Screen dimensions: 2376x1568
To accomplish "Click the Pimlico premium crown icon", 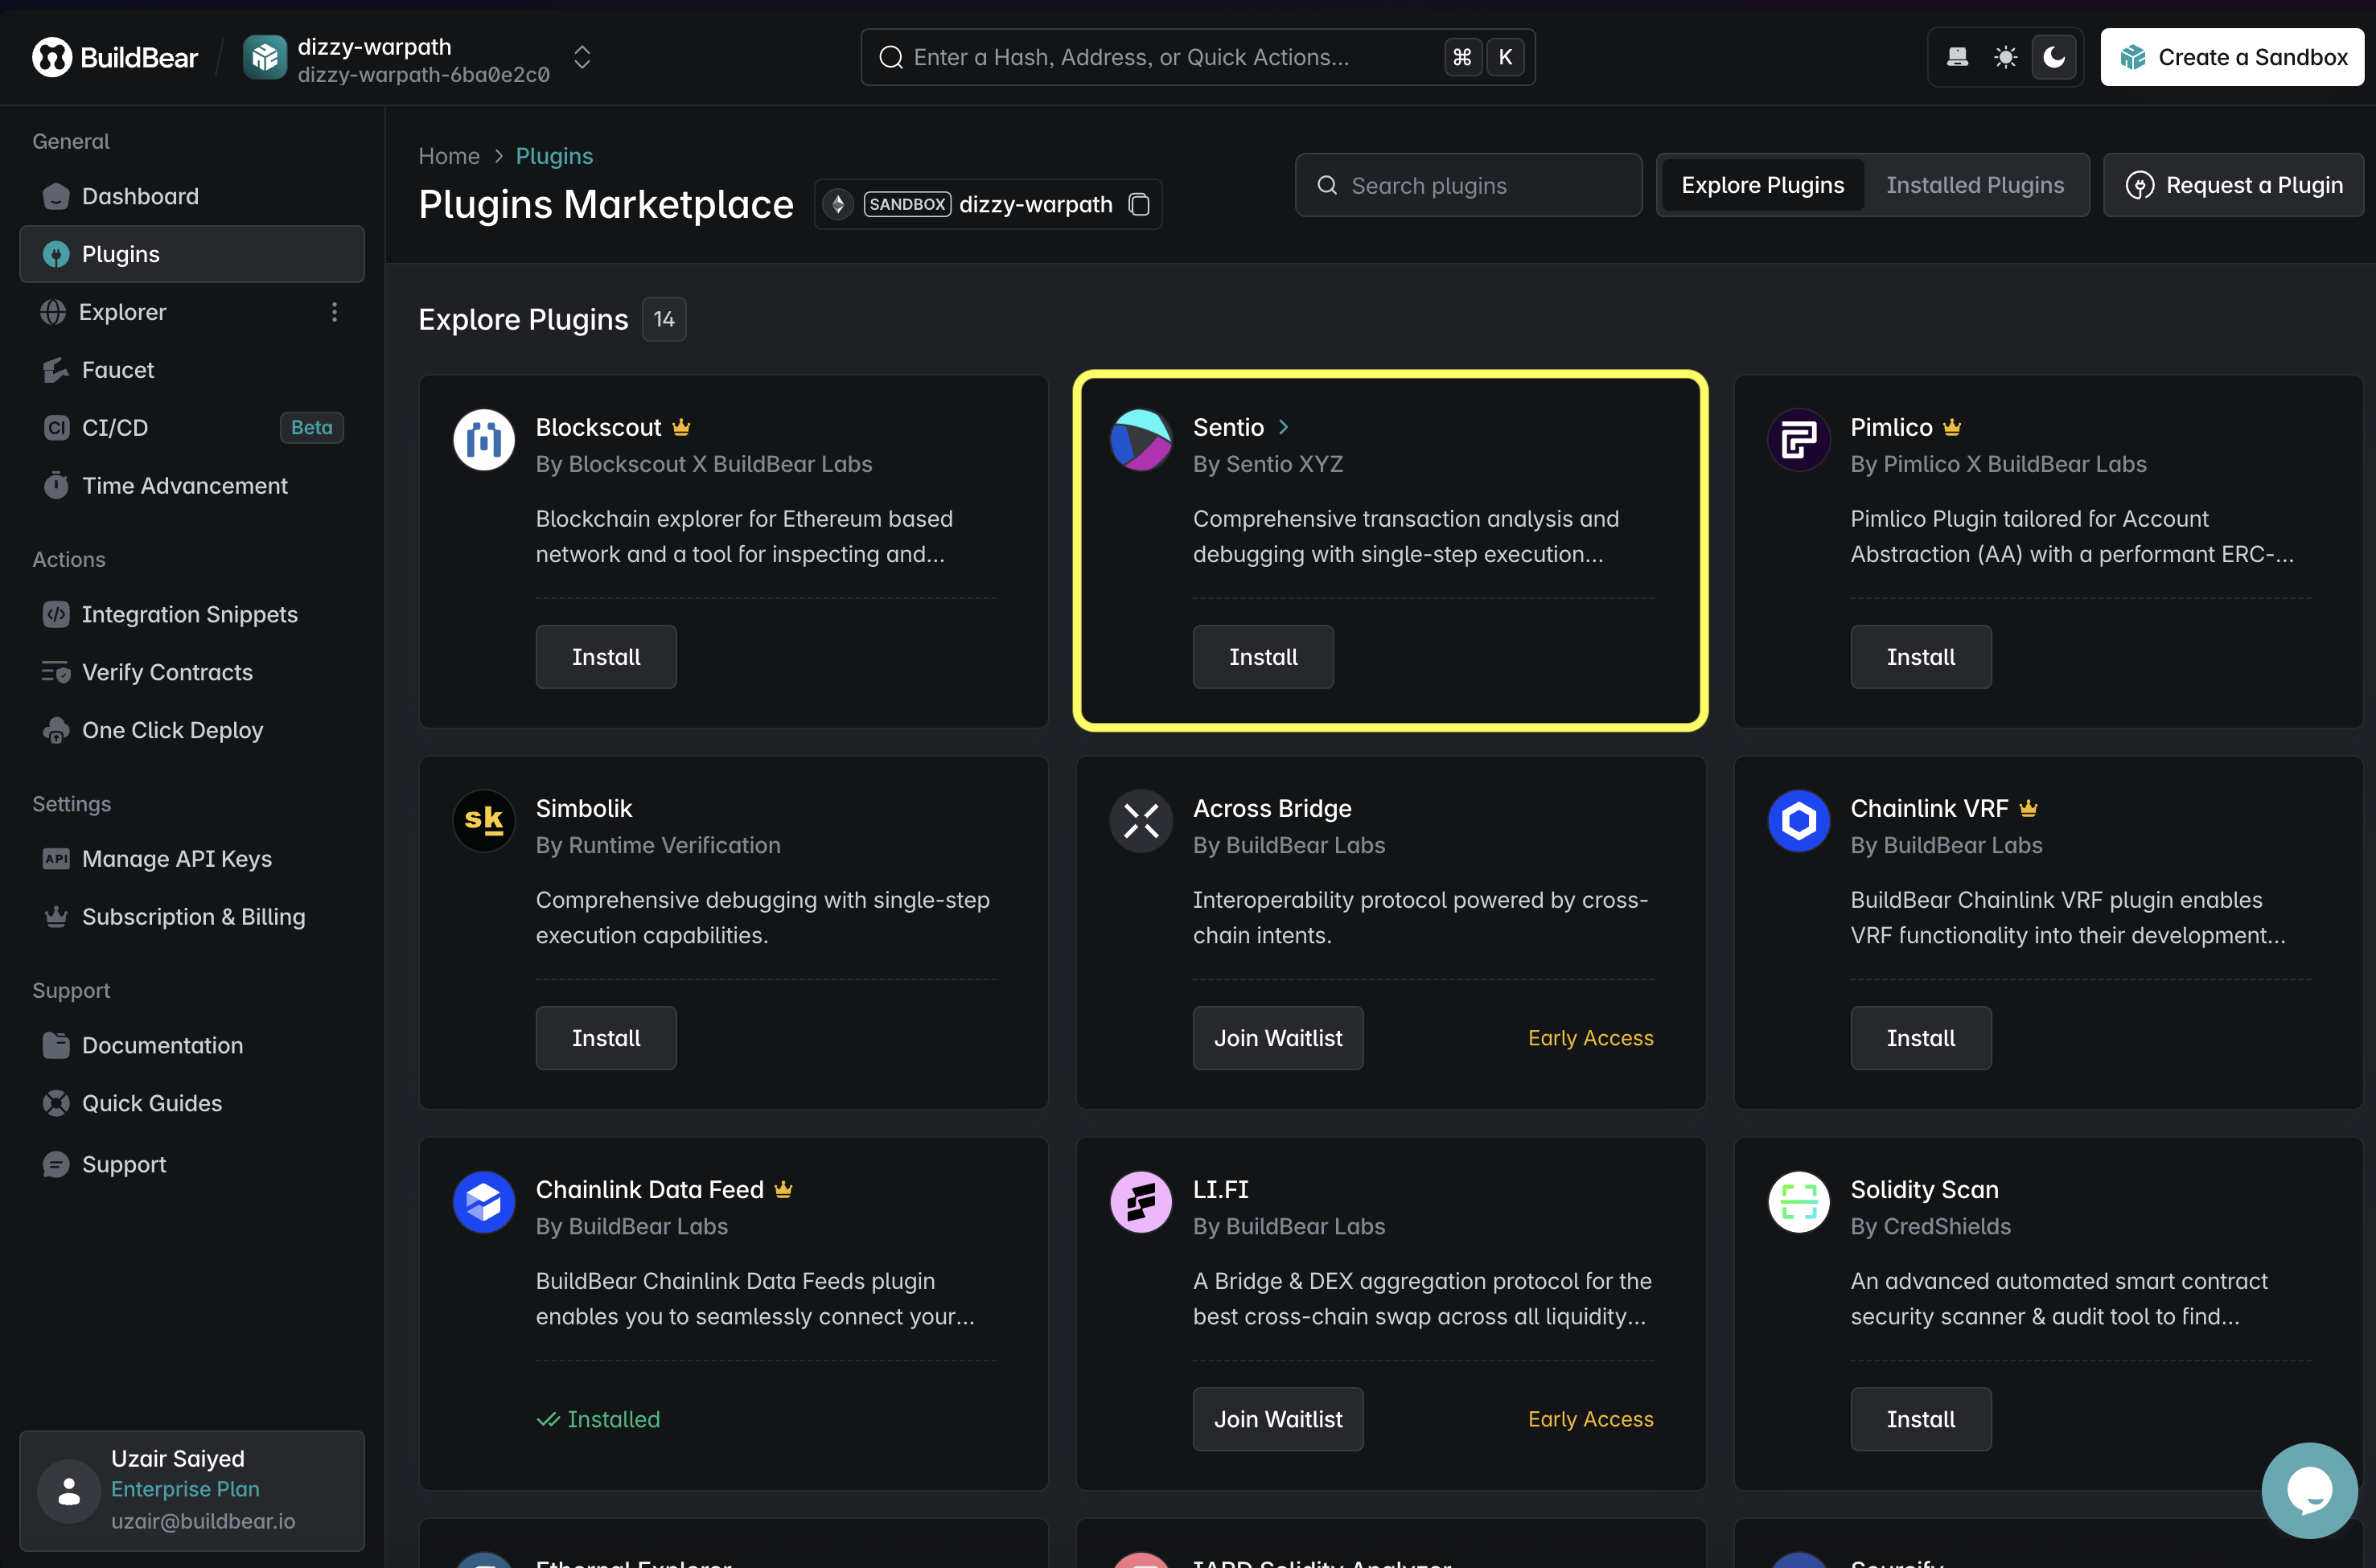I will point(1951,427).
